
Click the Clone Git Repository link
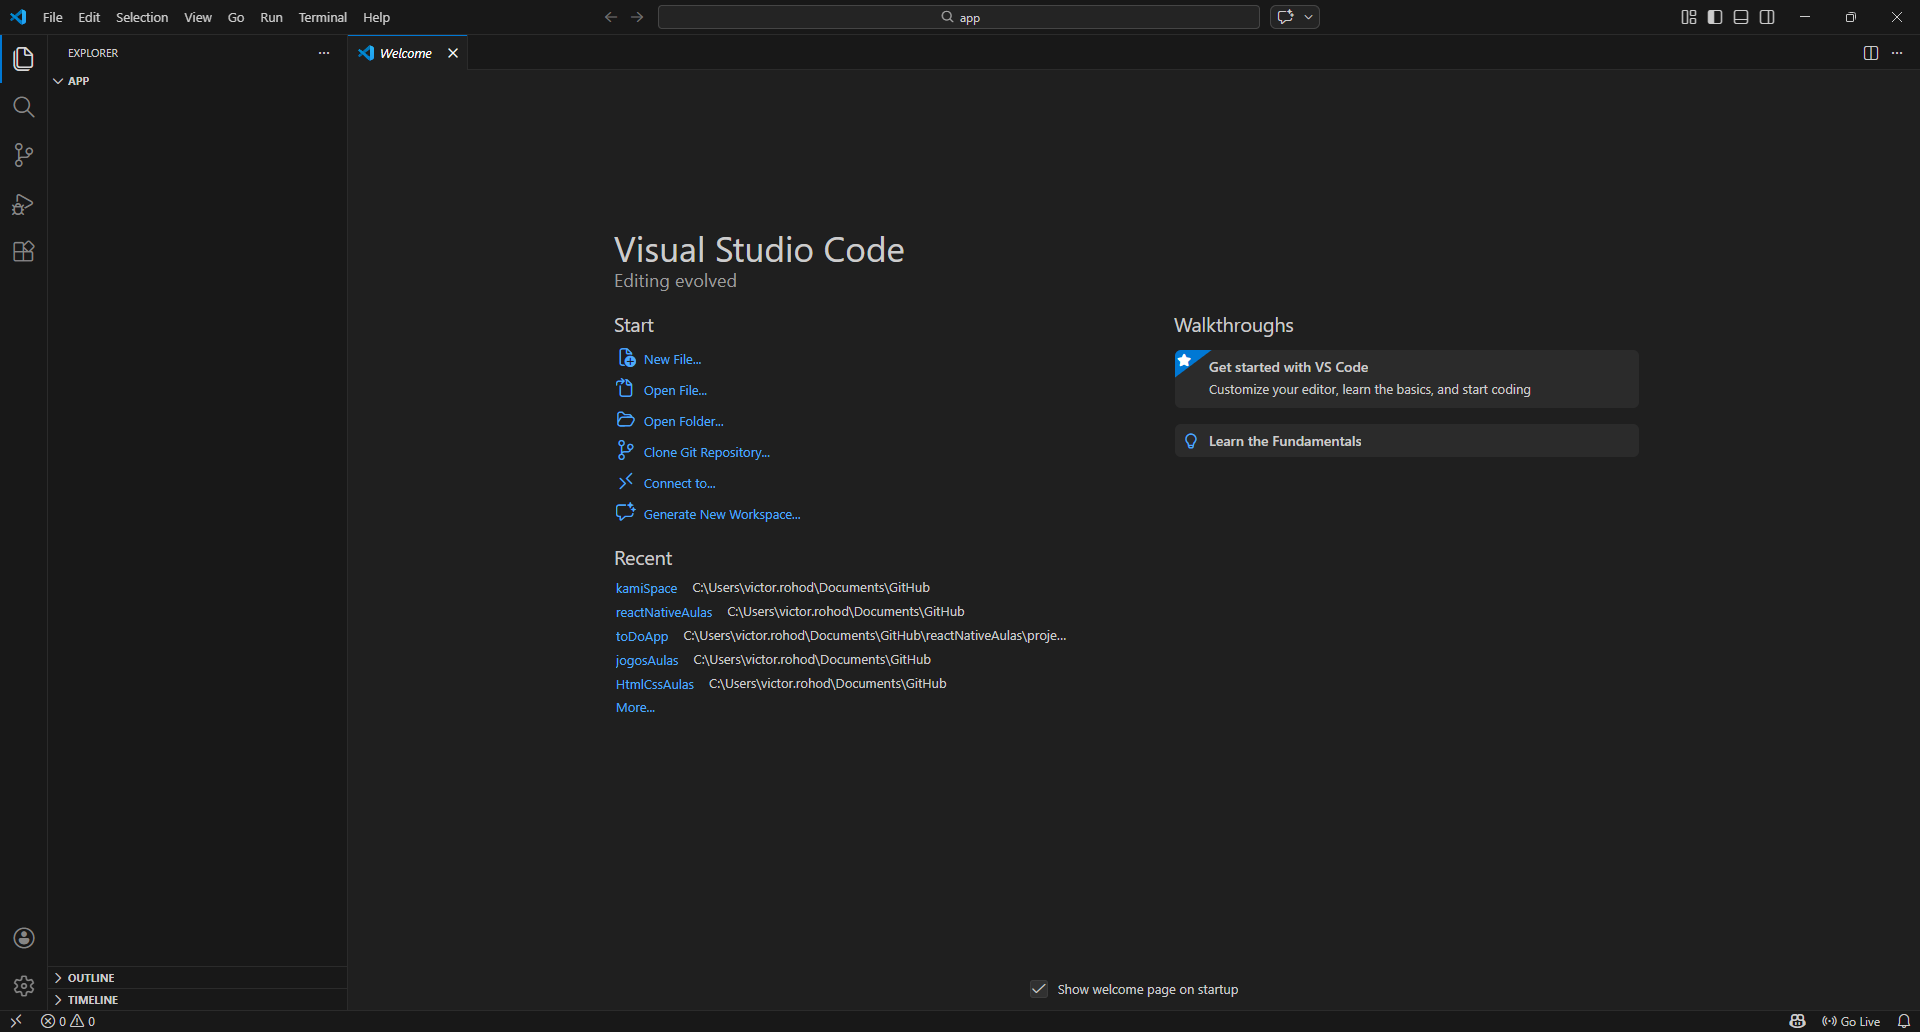click(706, 453)
